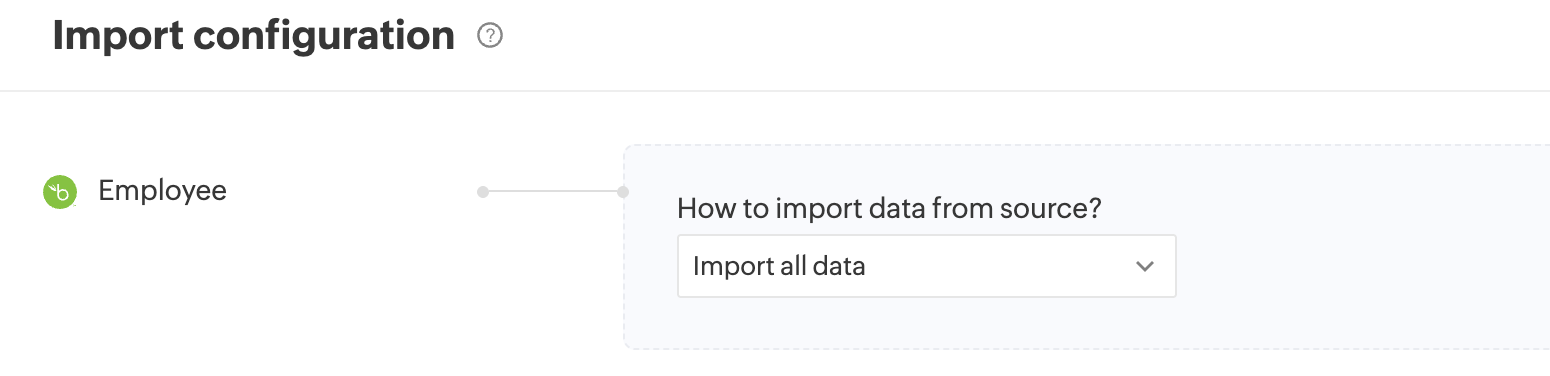The image size is (1550, 376).
Task: Click the green BambooHR logo icon
Action: pos(60,192)
